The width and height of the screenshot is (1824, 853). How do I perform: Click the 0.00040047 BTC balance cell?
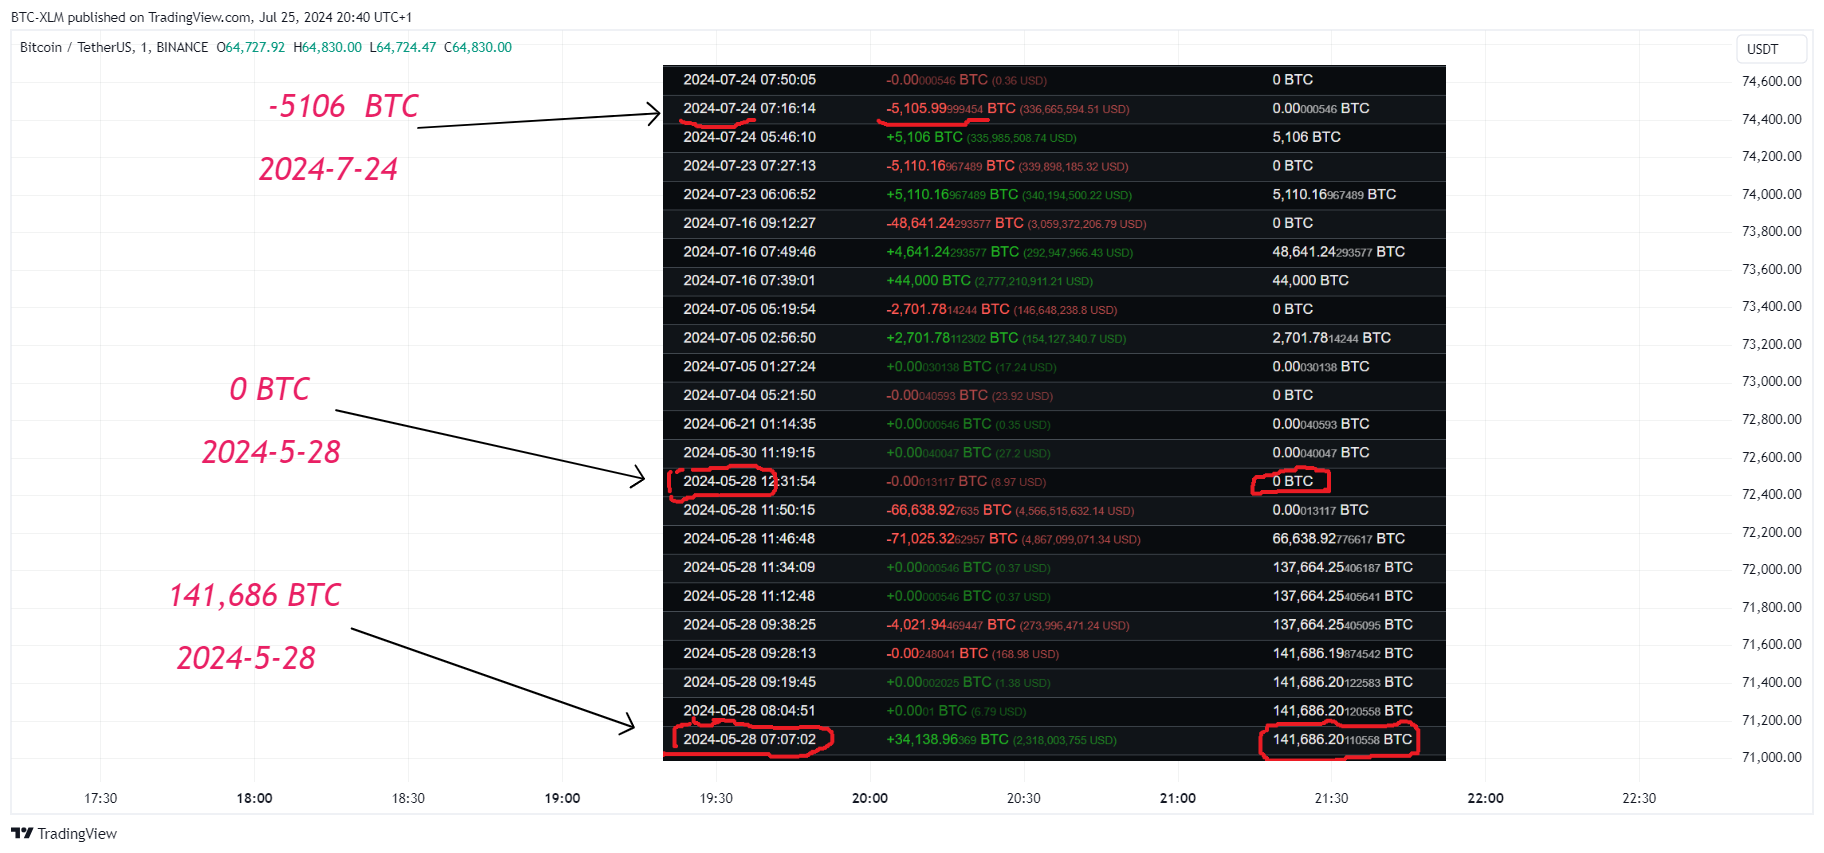[x=1321, y=452]
